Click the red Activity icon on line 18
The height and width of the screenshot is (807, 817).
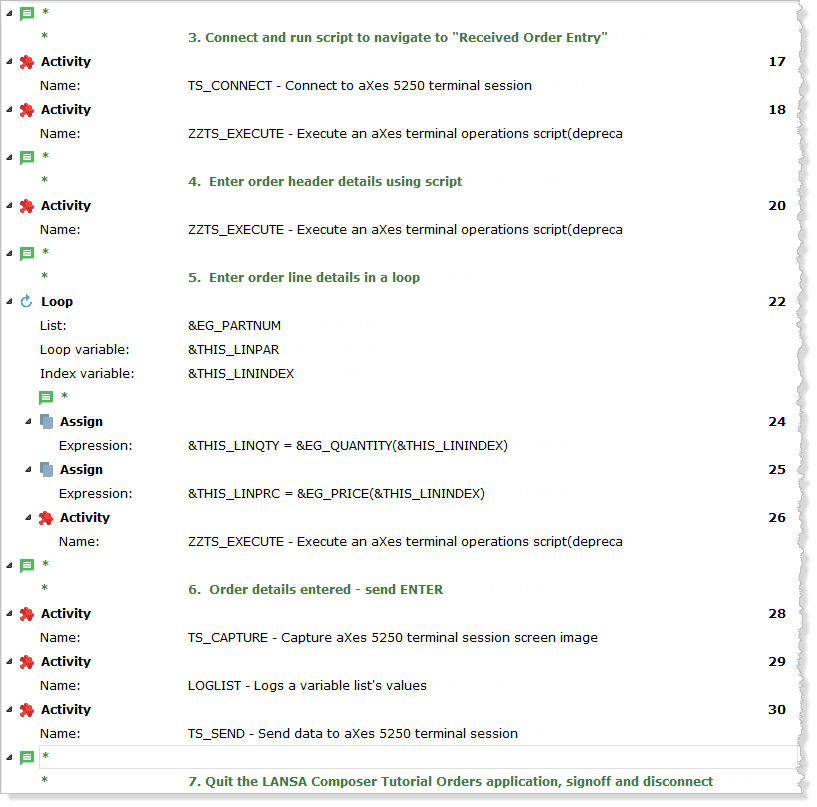(27, 110)
